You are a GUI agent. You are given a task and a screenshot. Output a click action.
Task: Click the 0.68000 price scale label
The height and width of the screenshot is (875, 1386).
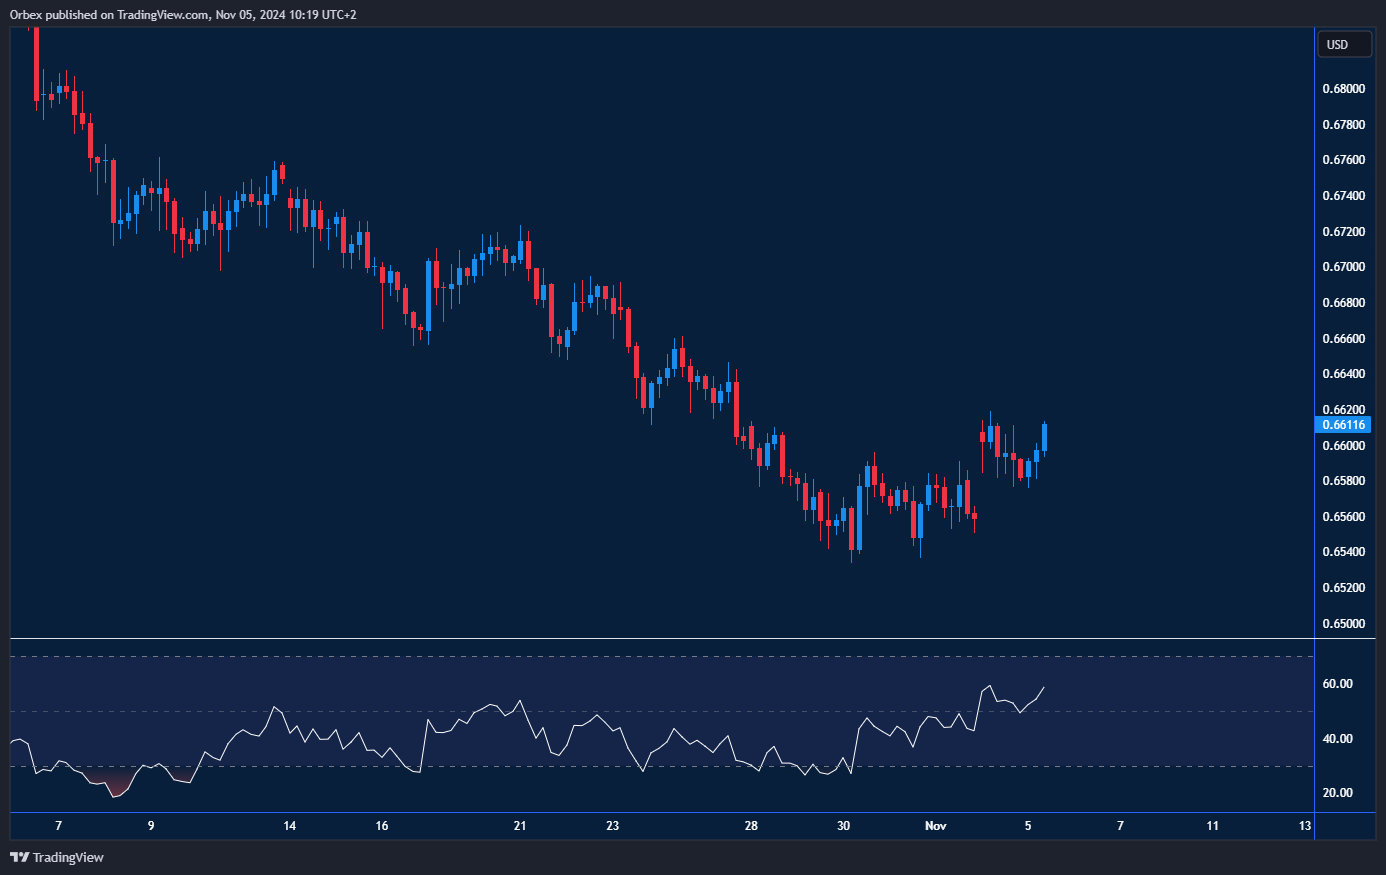coord(1343,89)
